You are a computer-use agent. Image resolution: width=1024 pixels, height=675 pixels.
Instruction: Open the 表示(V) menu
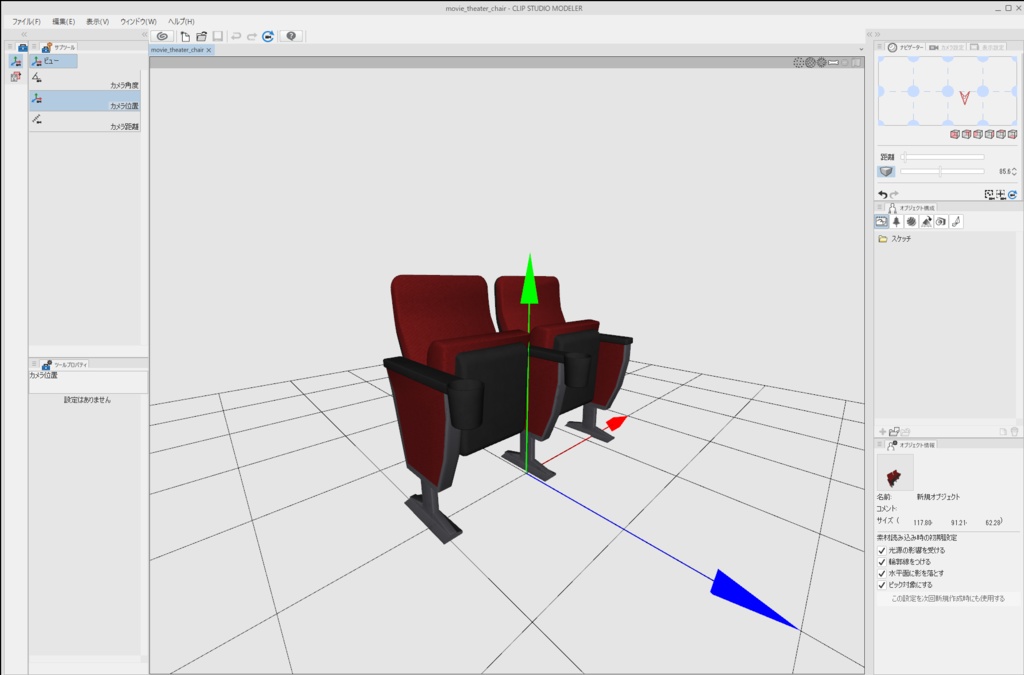pos(97,22)
